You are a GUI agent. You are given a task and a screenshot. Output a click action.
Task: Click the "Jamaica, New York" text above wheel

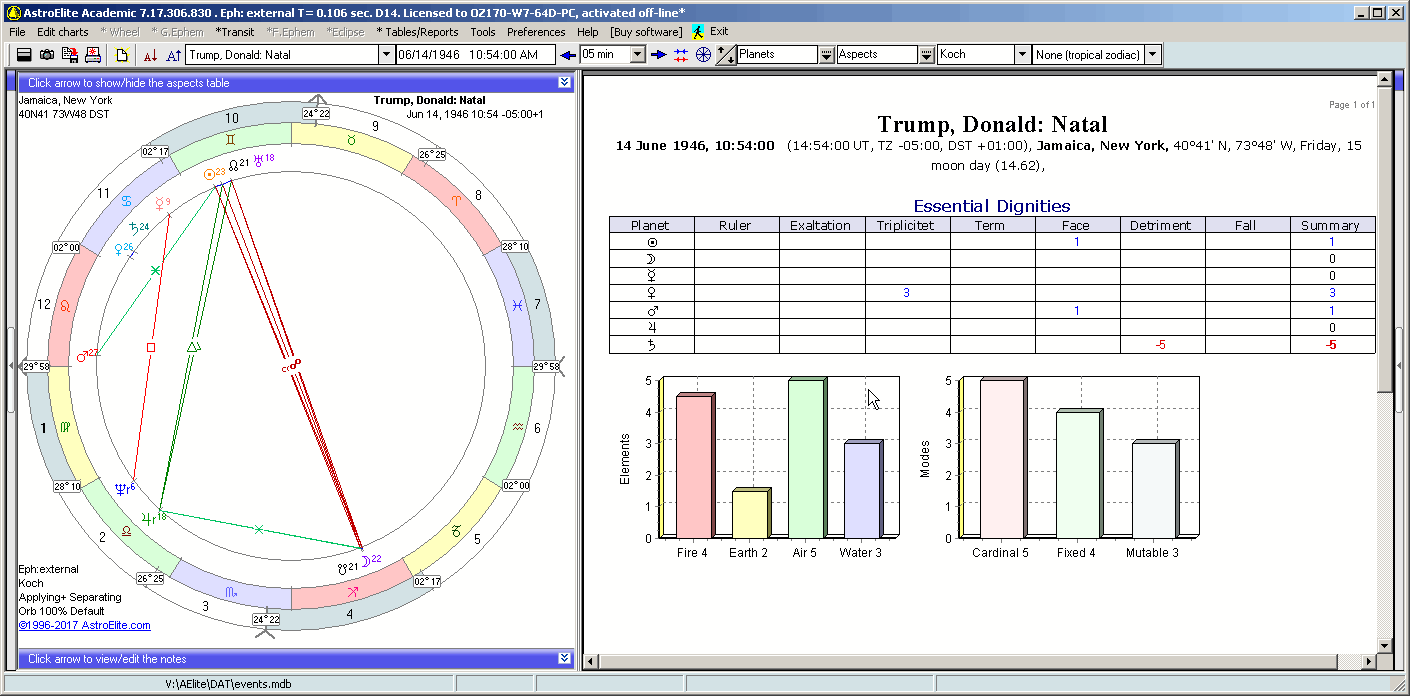click(x=65, y=100)
